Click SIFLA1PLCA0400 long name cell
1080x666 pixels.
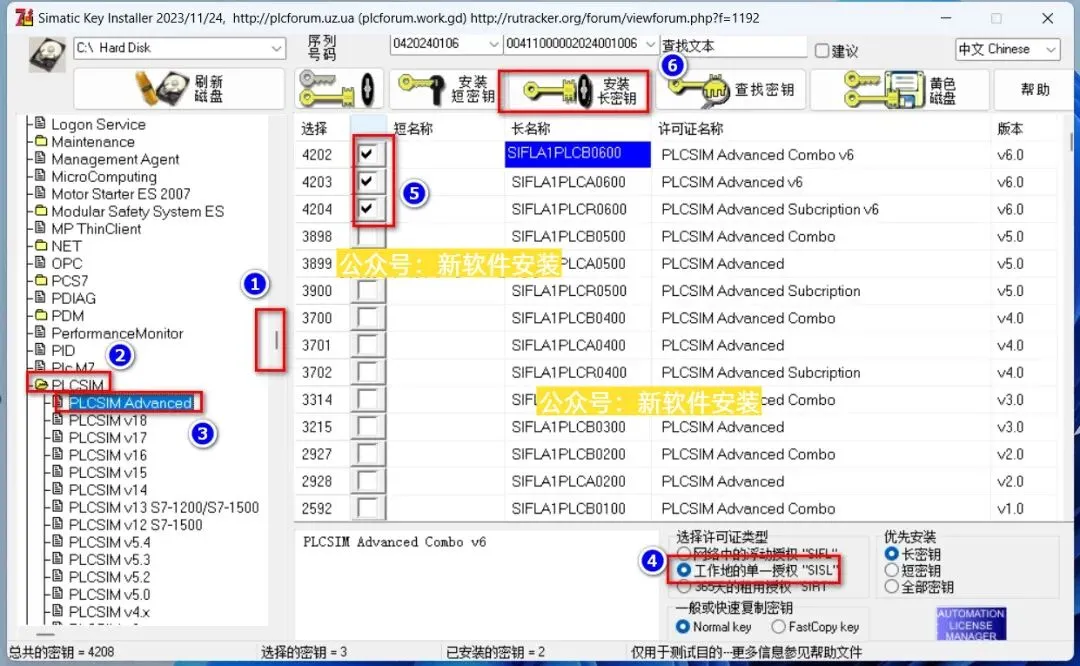tap(579, 344)
